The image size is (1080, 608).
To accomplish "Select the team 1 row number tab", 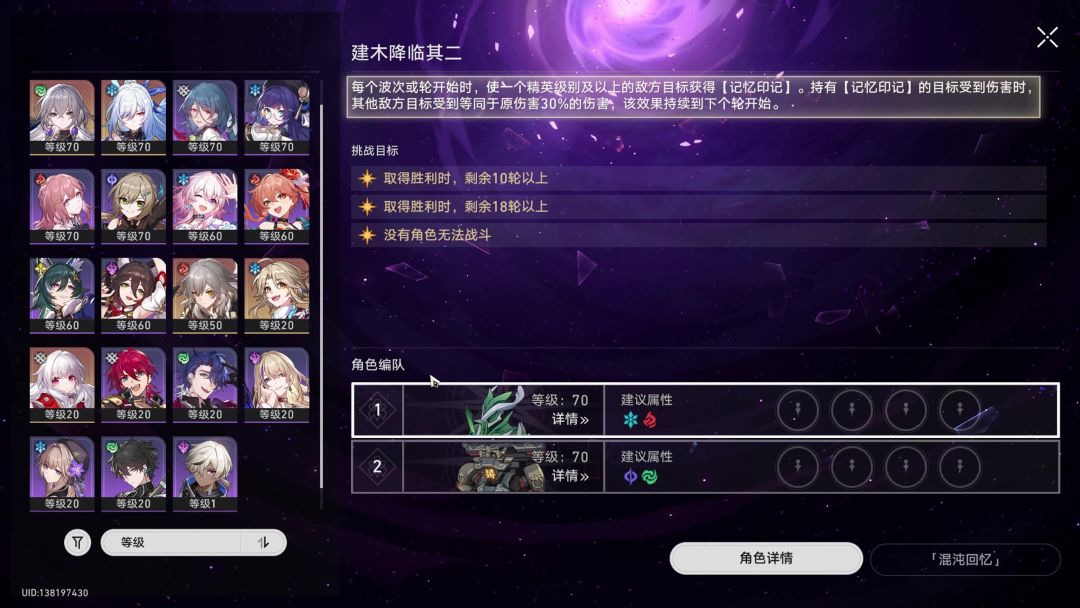I will pos(377,410).
